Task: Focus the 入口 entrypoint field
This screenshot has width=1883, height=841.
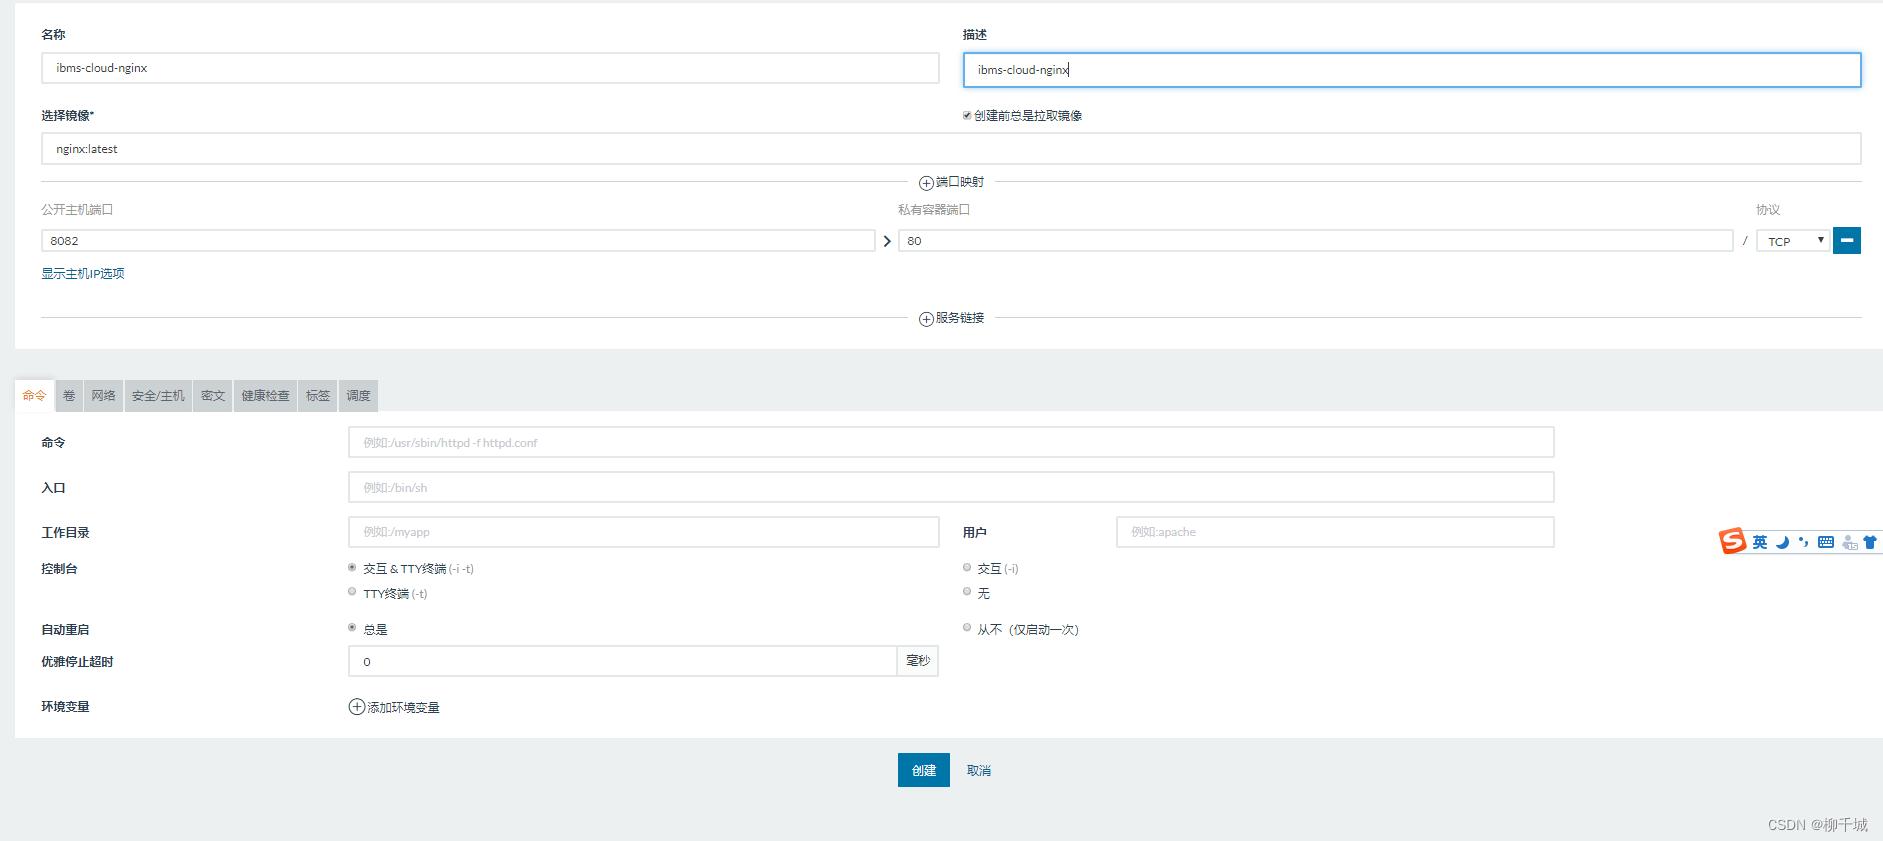Action: [951, 487]
